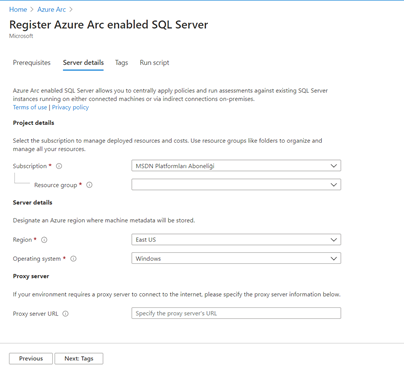Click the Home breadcrumb link
Screen dimensions: 404x370
[18, 10]
